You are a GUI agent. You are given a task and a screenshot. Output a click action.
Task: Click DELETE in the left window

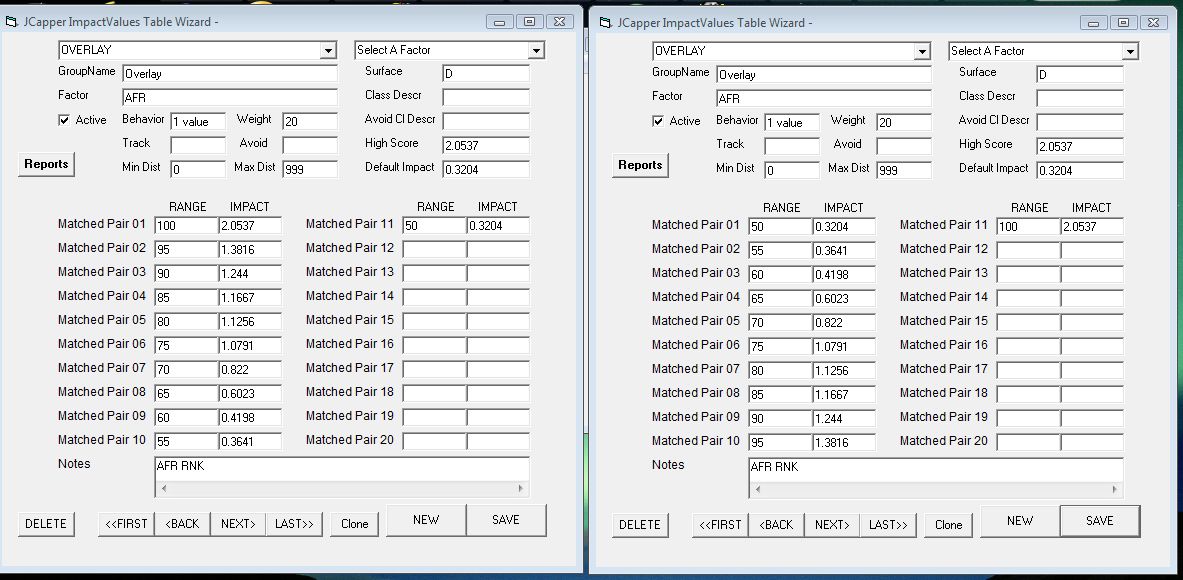[x=46, y=524]
